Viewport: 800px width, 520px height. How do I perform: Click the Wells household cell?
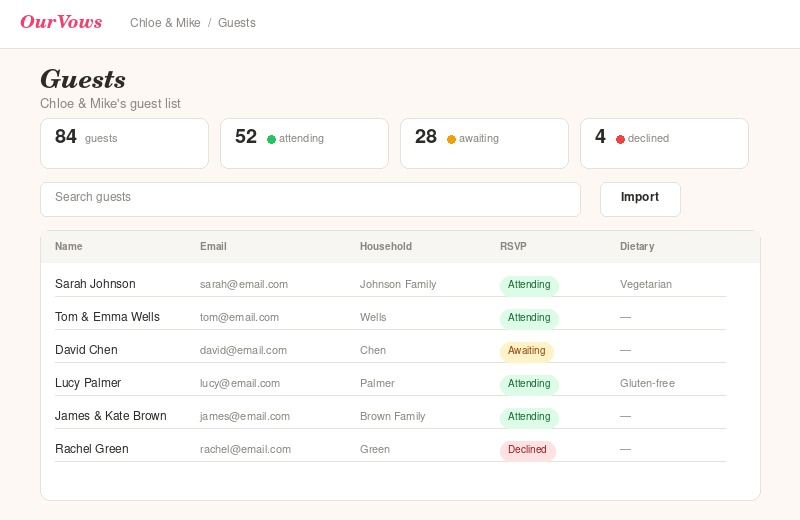tap(373, 317)
